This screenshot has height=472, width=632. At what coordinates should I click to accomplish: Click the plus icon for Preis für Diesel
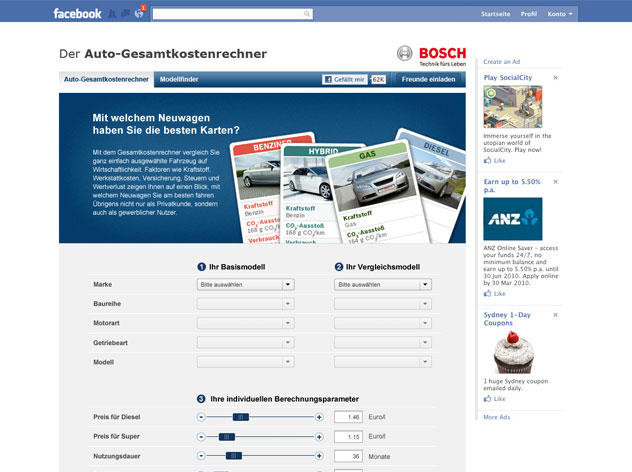319,416
